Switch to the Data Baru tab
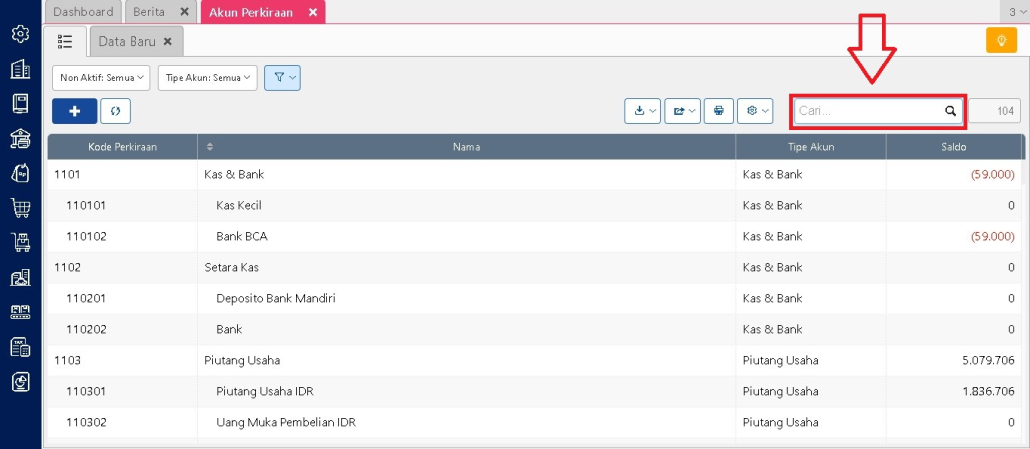Viewport: 1030px width, 449px height. (125, 41)
